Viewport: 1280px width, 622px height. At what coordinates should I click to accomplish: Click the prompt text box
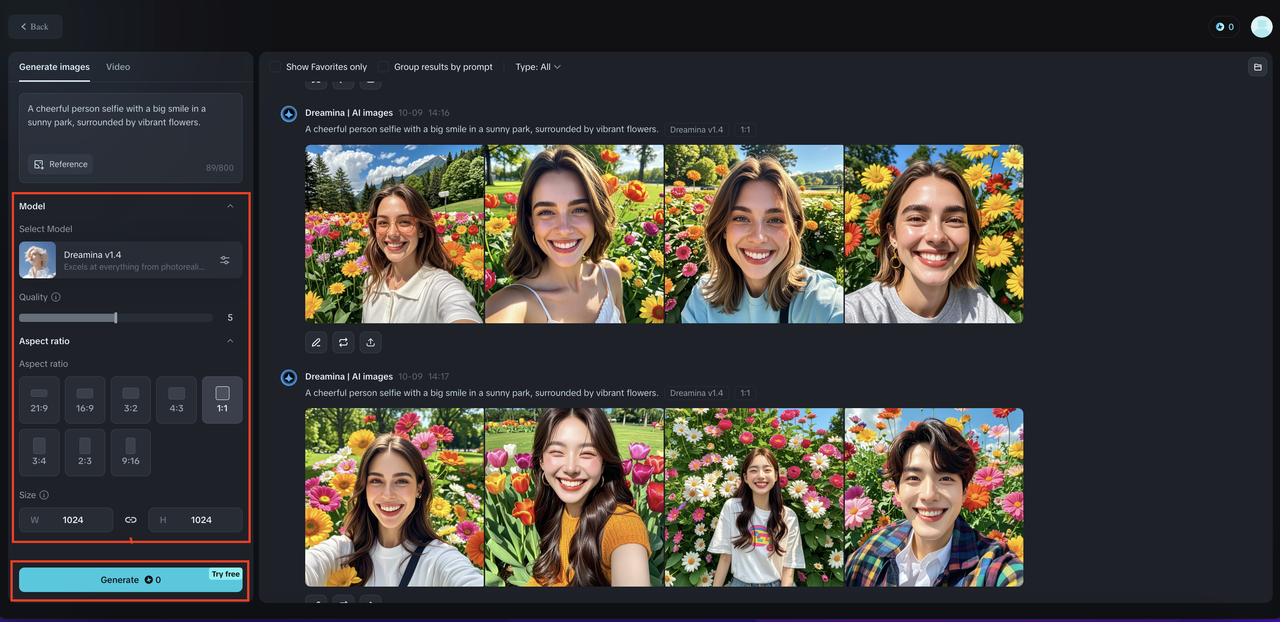(131, 138)
